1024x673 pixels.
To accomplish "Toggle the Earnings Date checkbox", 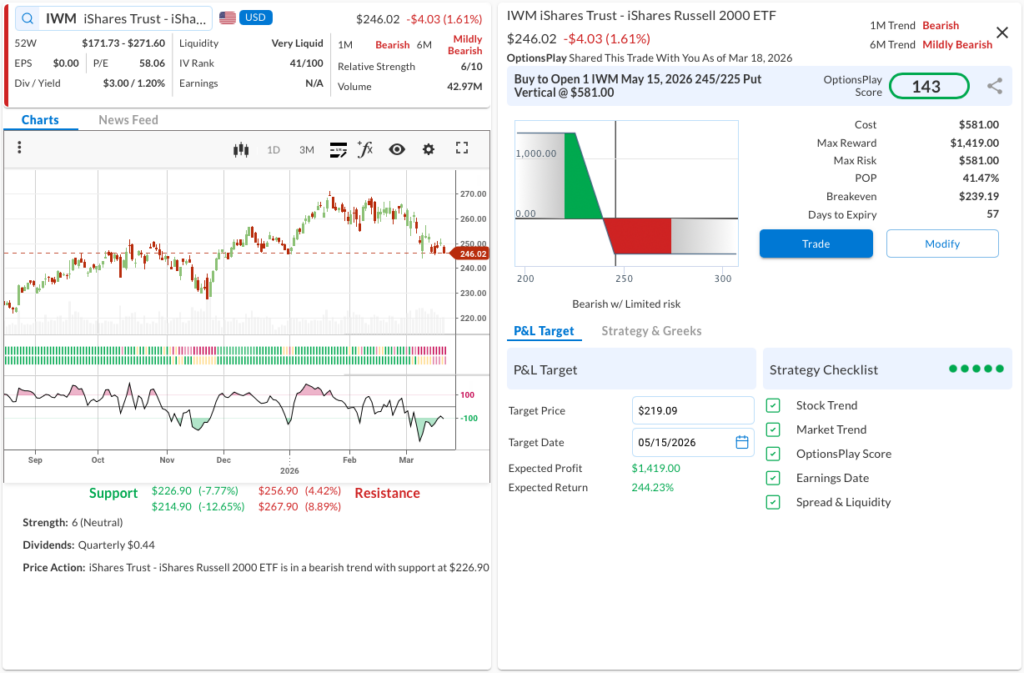I will [x=773, y=478].
